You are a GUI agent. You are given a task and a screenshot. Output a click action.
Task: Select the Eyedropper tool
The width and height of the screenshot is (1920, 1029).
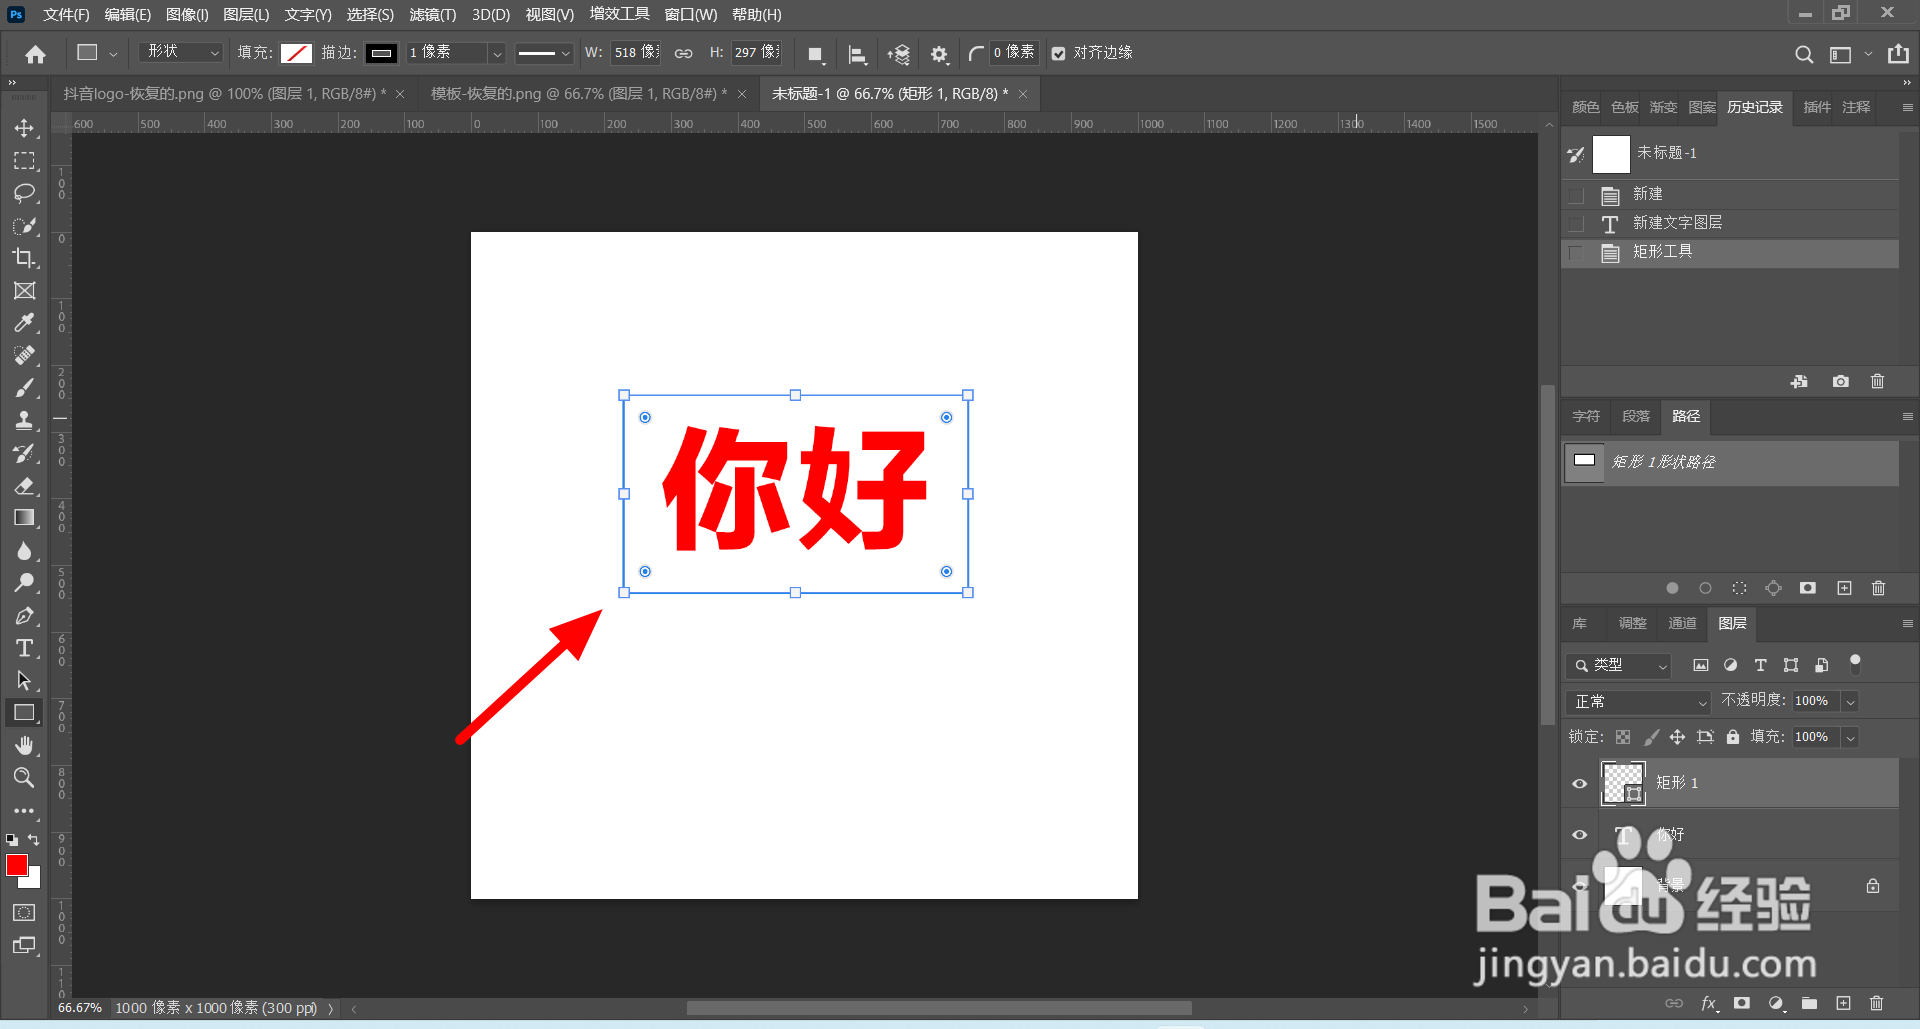coord(24,323)
